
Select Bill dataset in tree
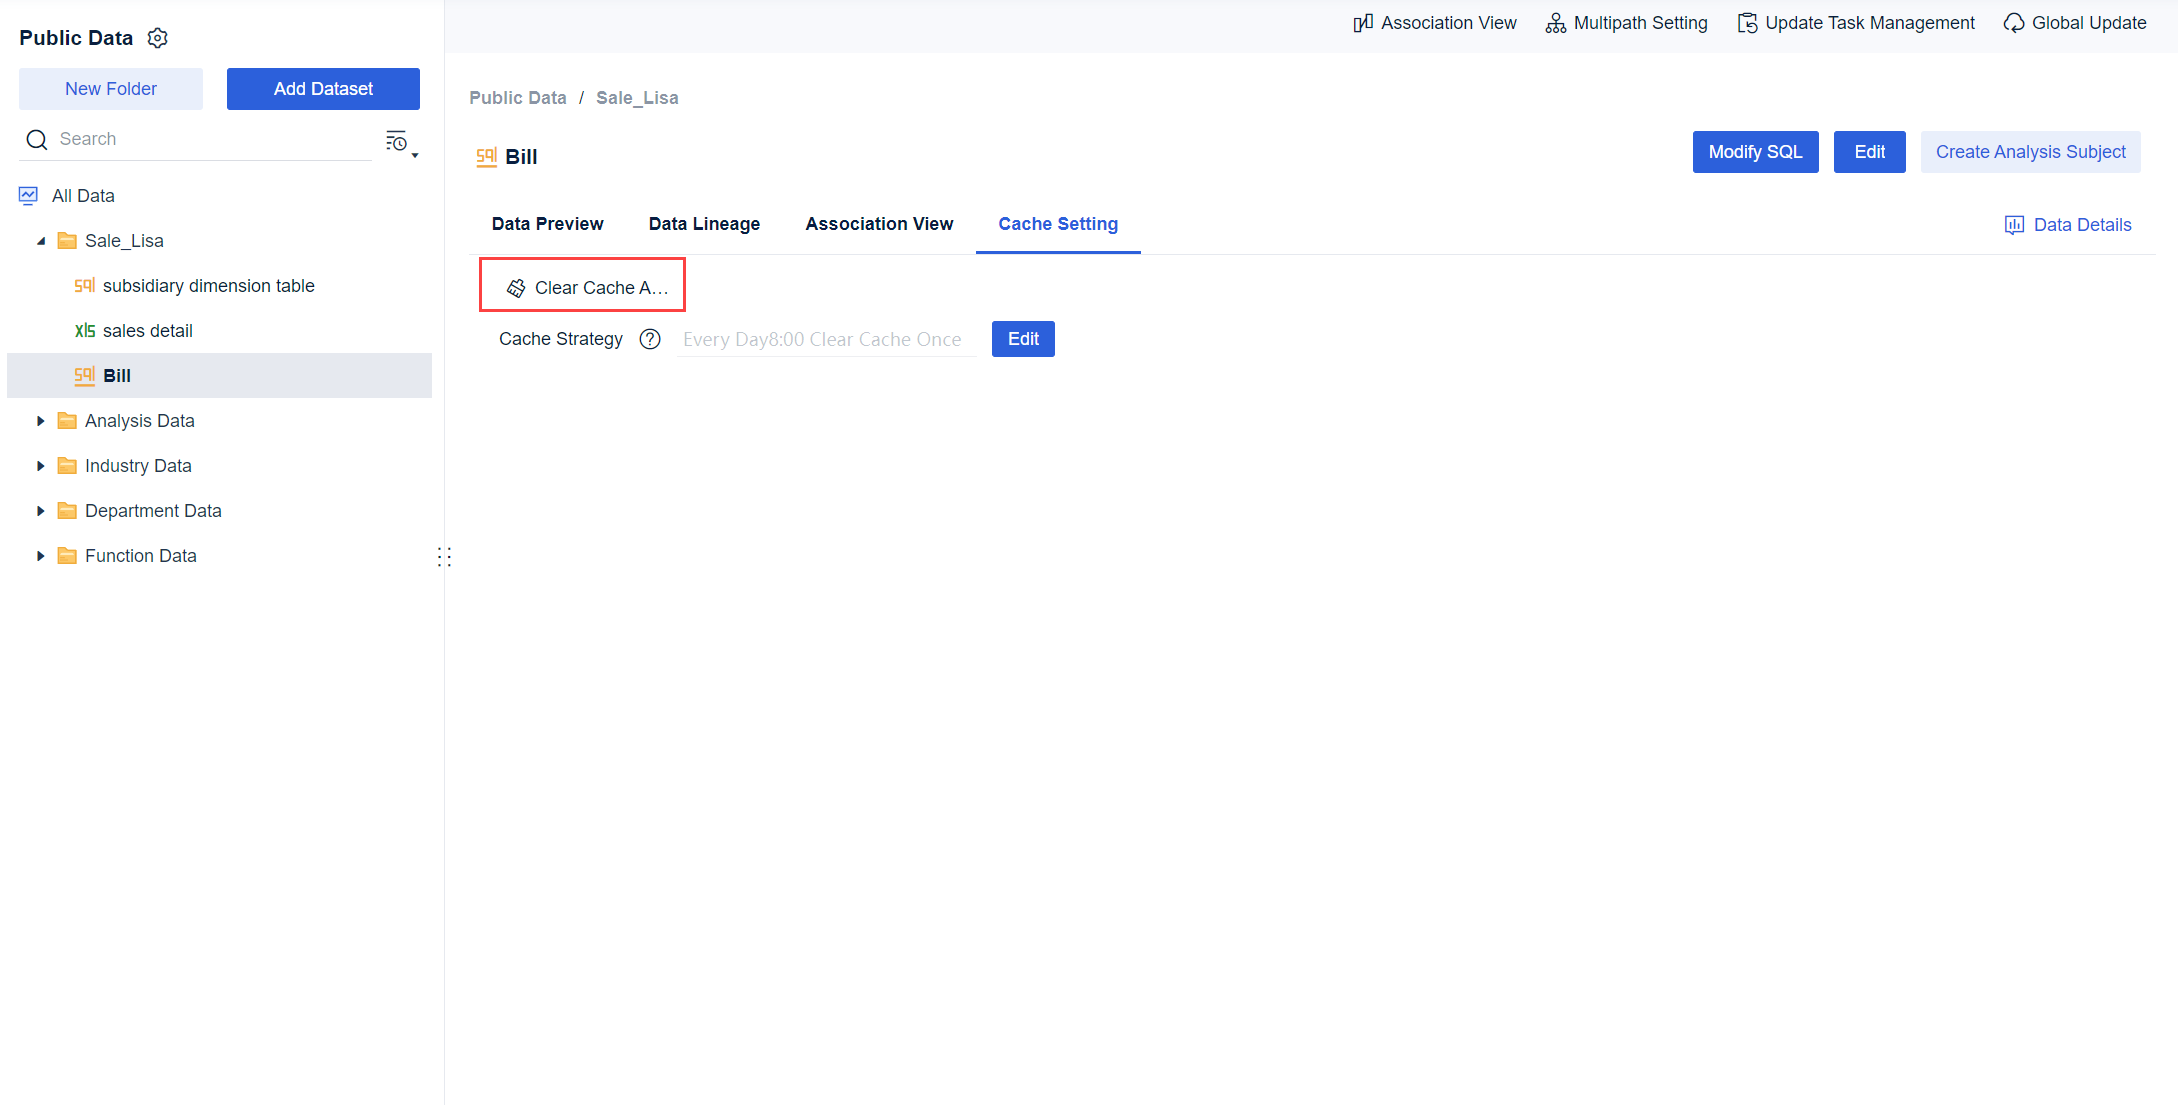(x=220, y=376)
